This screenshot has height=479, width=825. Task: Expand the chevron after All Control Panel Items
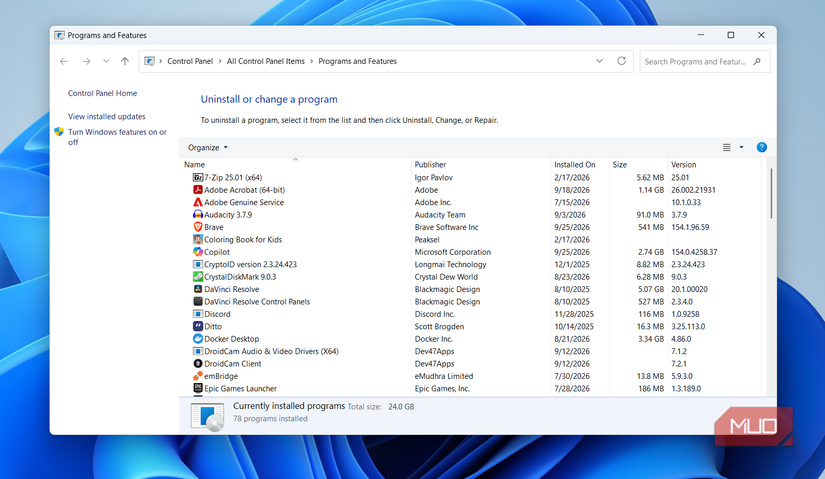click(x=311, y=62)
